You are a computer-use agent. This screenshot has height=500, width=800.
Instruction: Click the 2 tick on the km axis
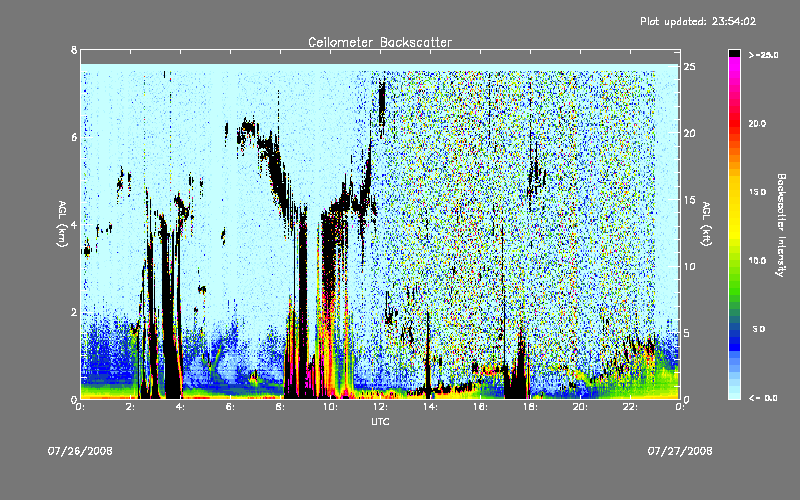coord(74,312)
